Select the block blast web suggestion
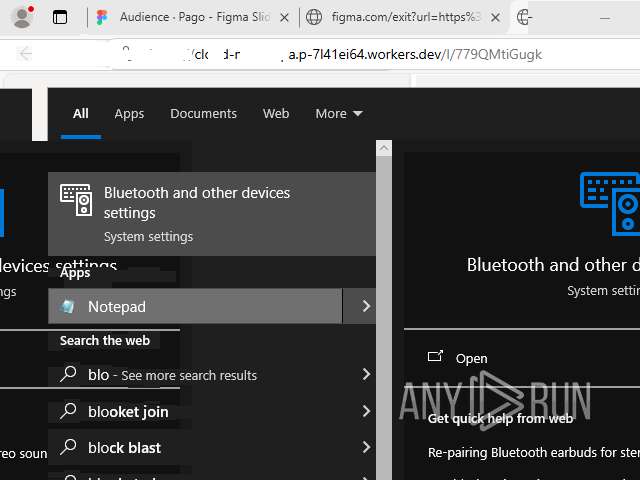This screenshot has width=640, height=480. tap(124, 448)
